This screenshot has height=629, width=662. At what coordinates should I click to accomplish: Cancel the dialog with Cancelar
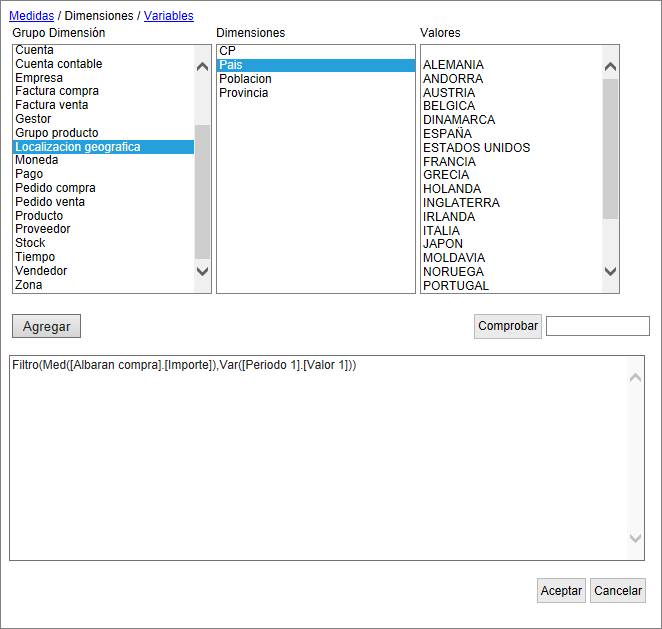point(618,591)
